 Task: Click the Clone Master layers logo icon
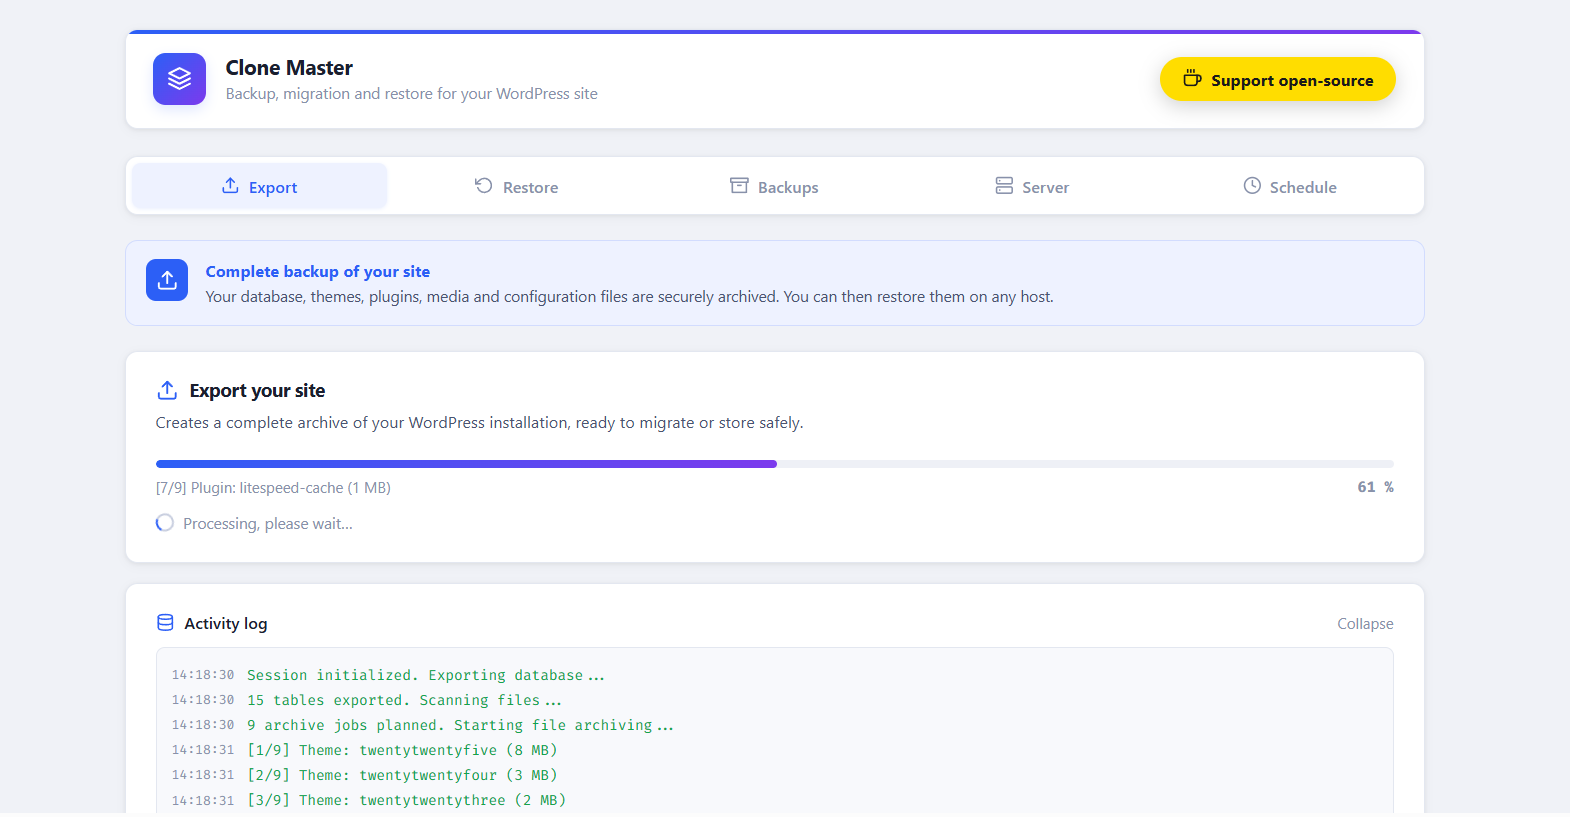pos(179,79)
